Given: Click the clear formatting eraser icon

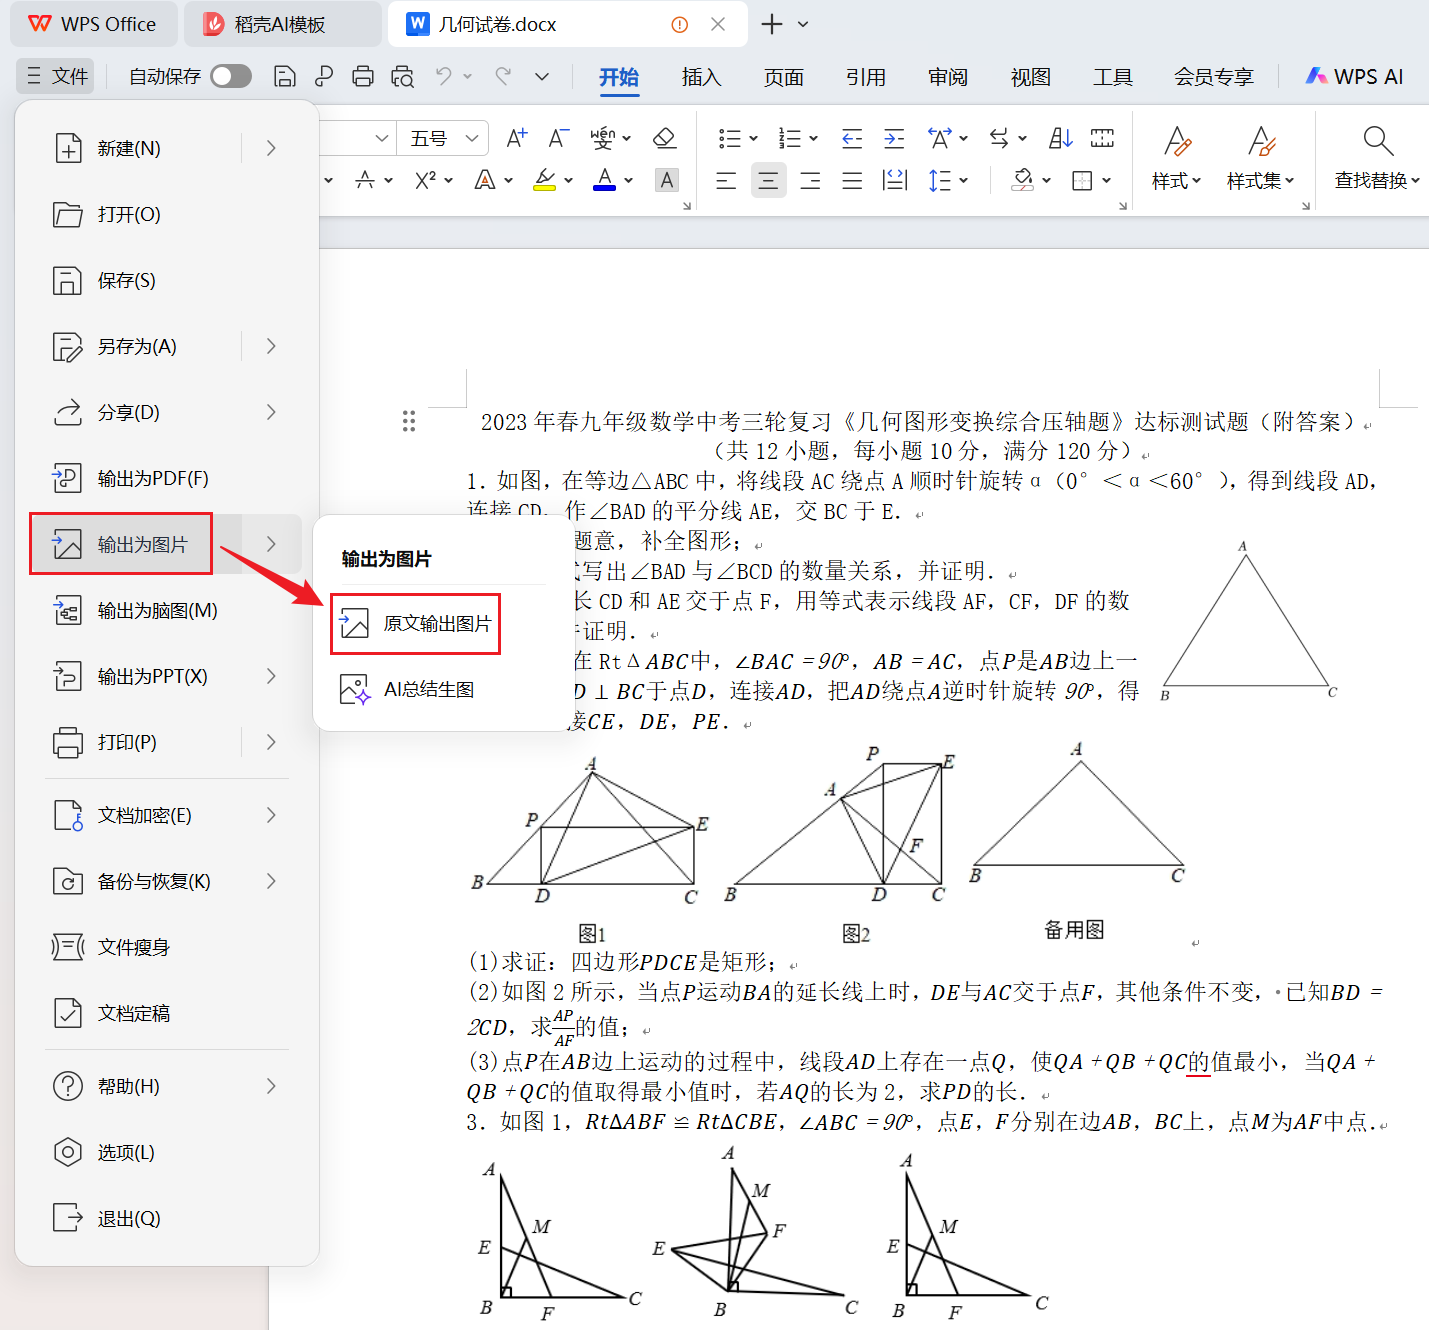Looking at the screenshot, I should tap(664, 138).
